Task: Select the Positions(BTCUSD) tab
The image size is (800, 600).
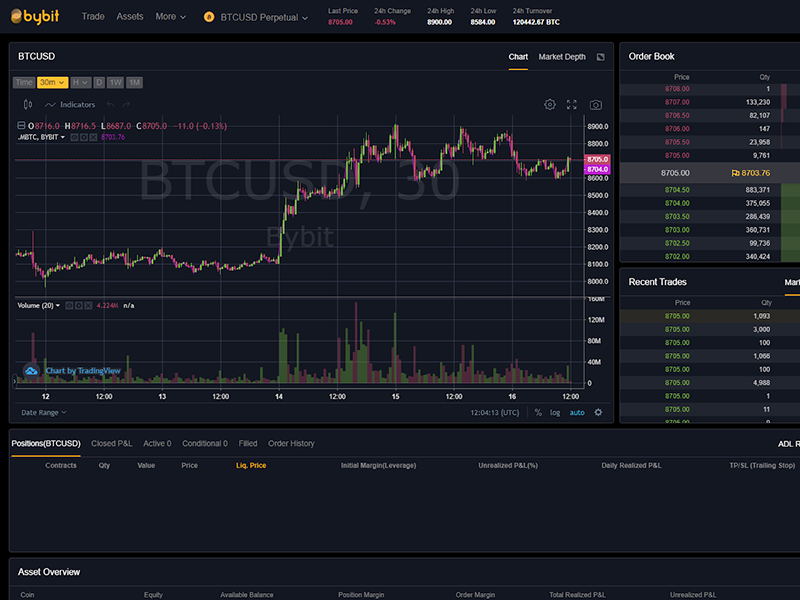Action: [46, 443]
